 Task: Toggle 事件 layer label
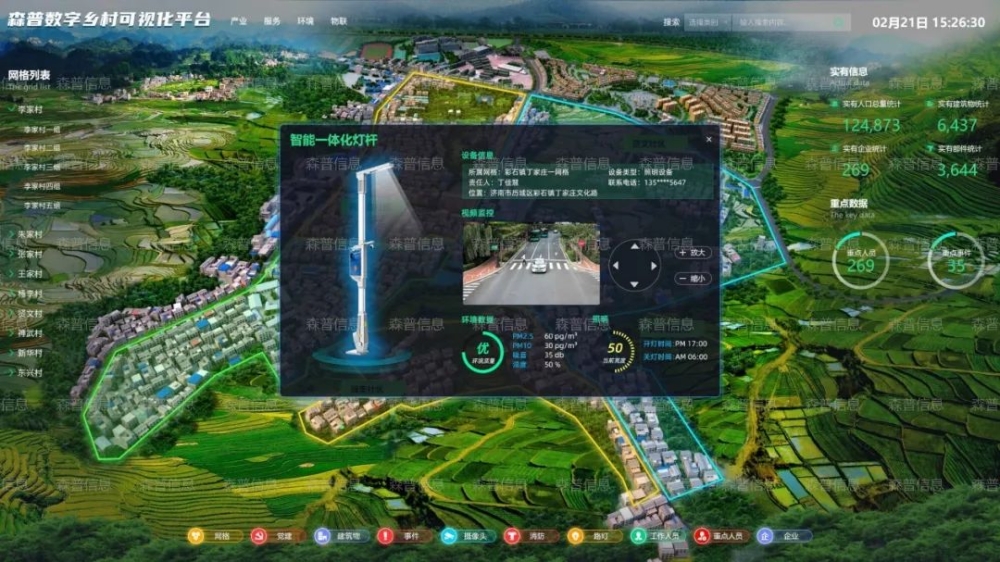[411, 536]
